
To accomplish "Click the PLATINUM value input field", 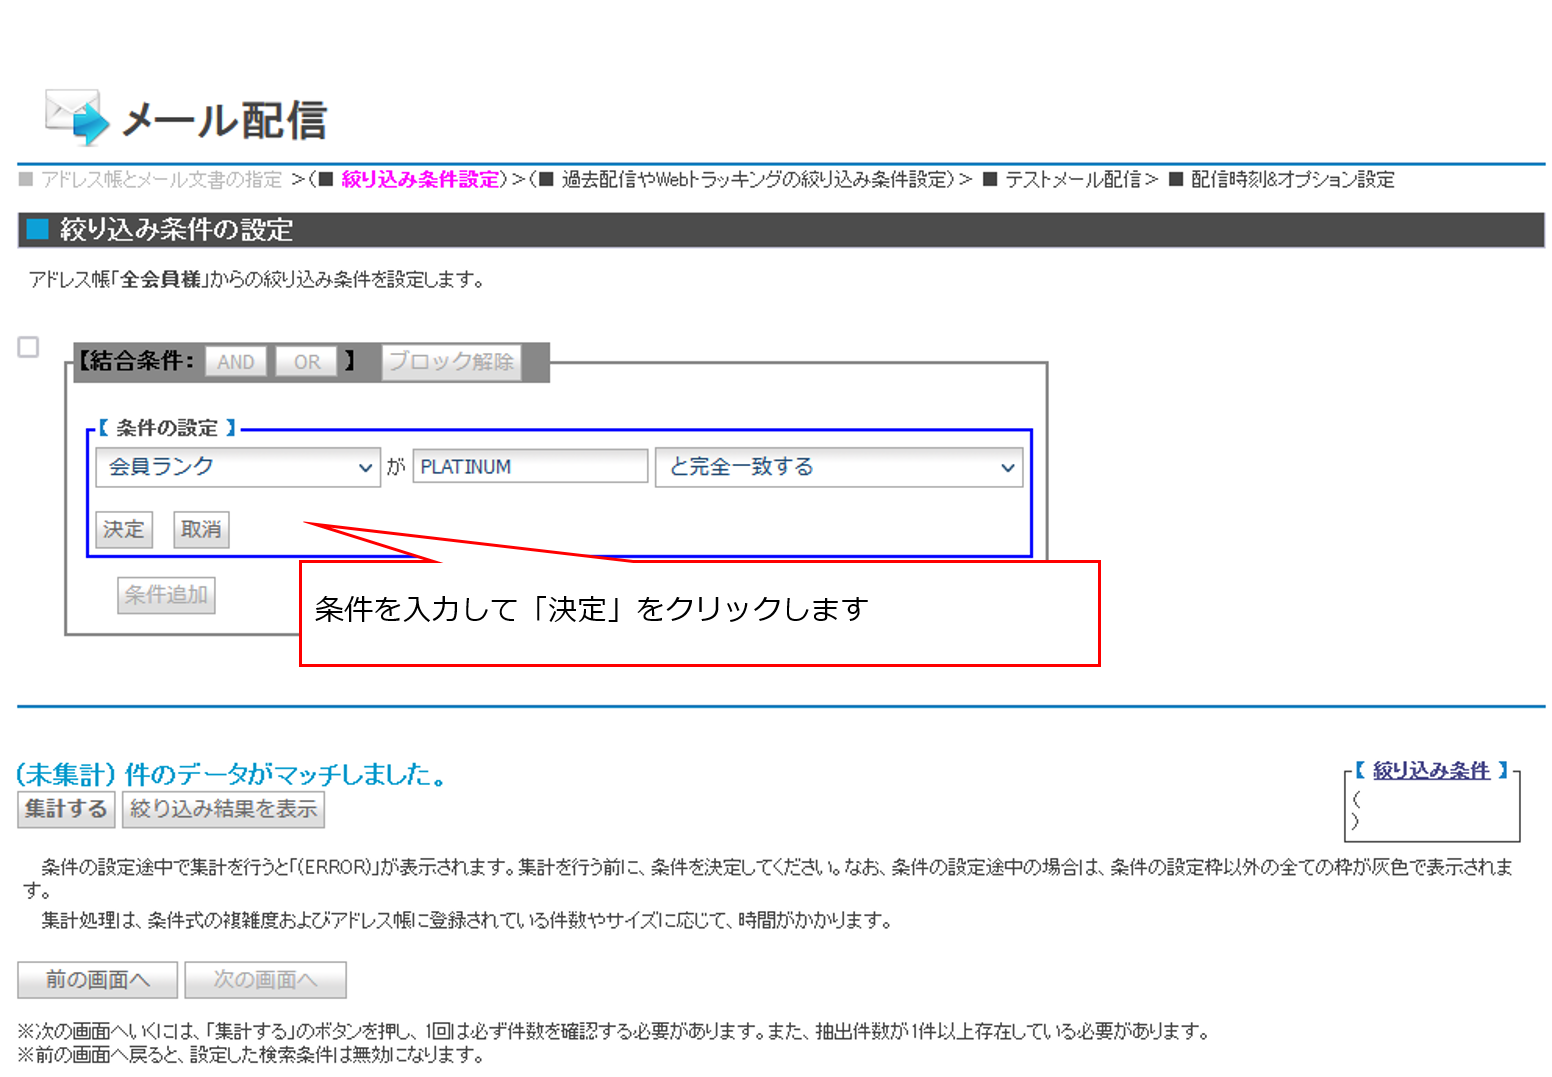I will point(529,467).
